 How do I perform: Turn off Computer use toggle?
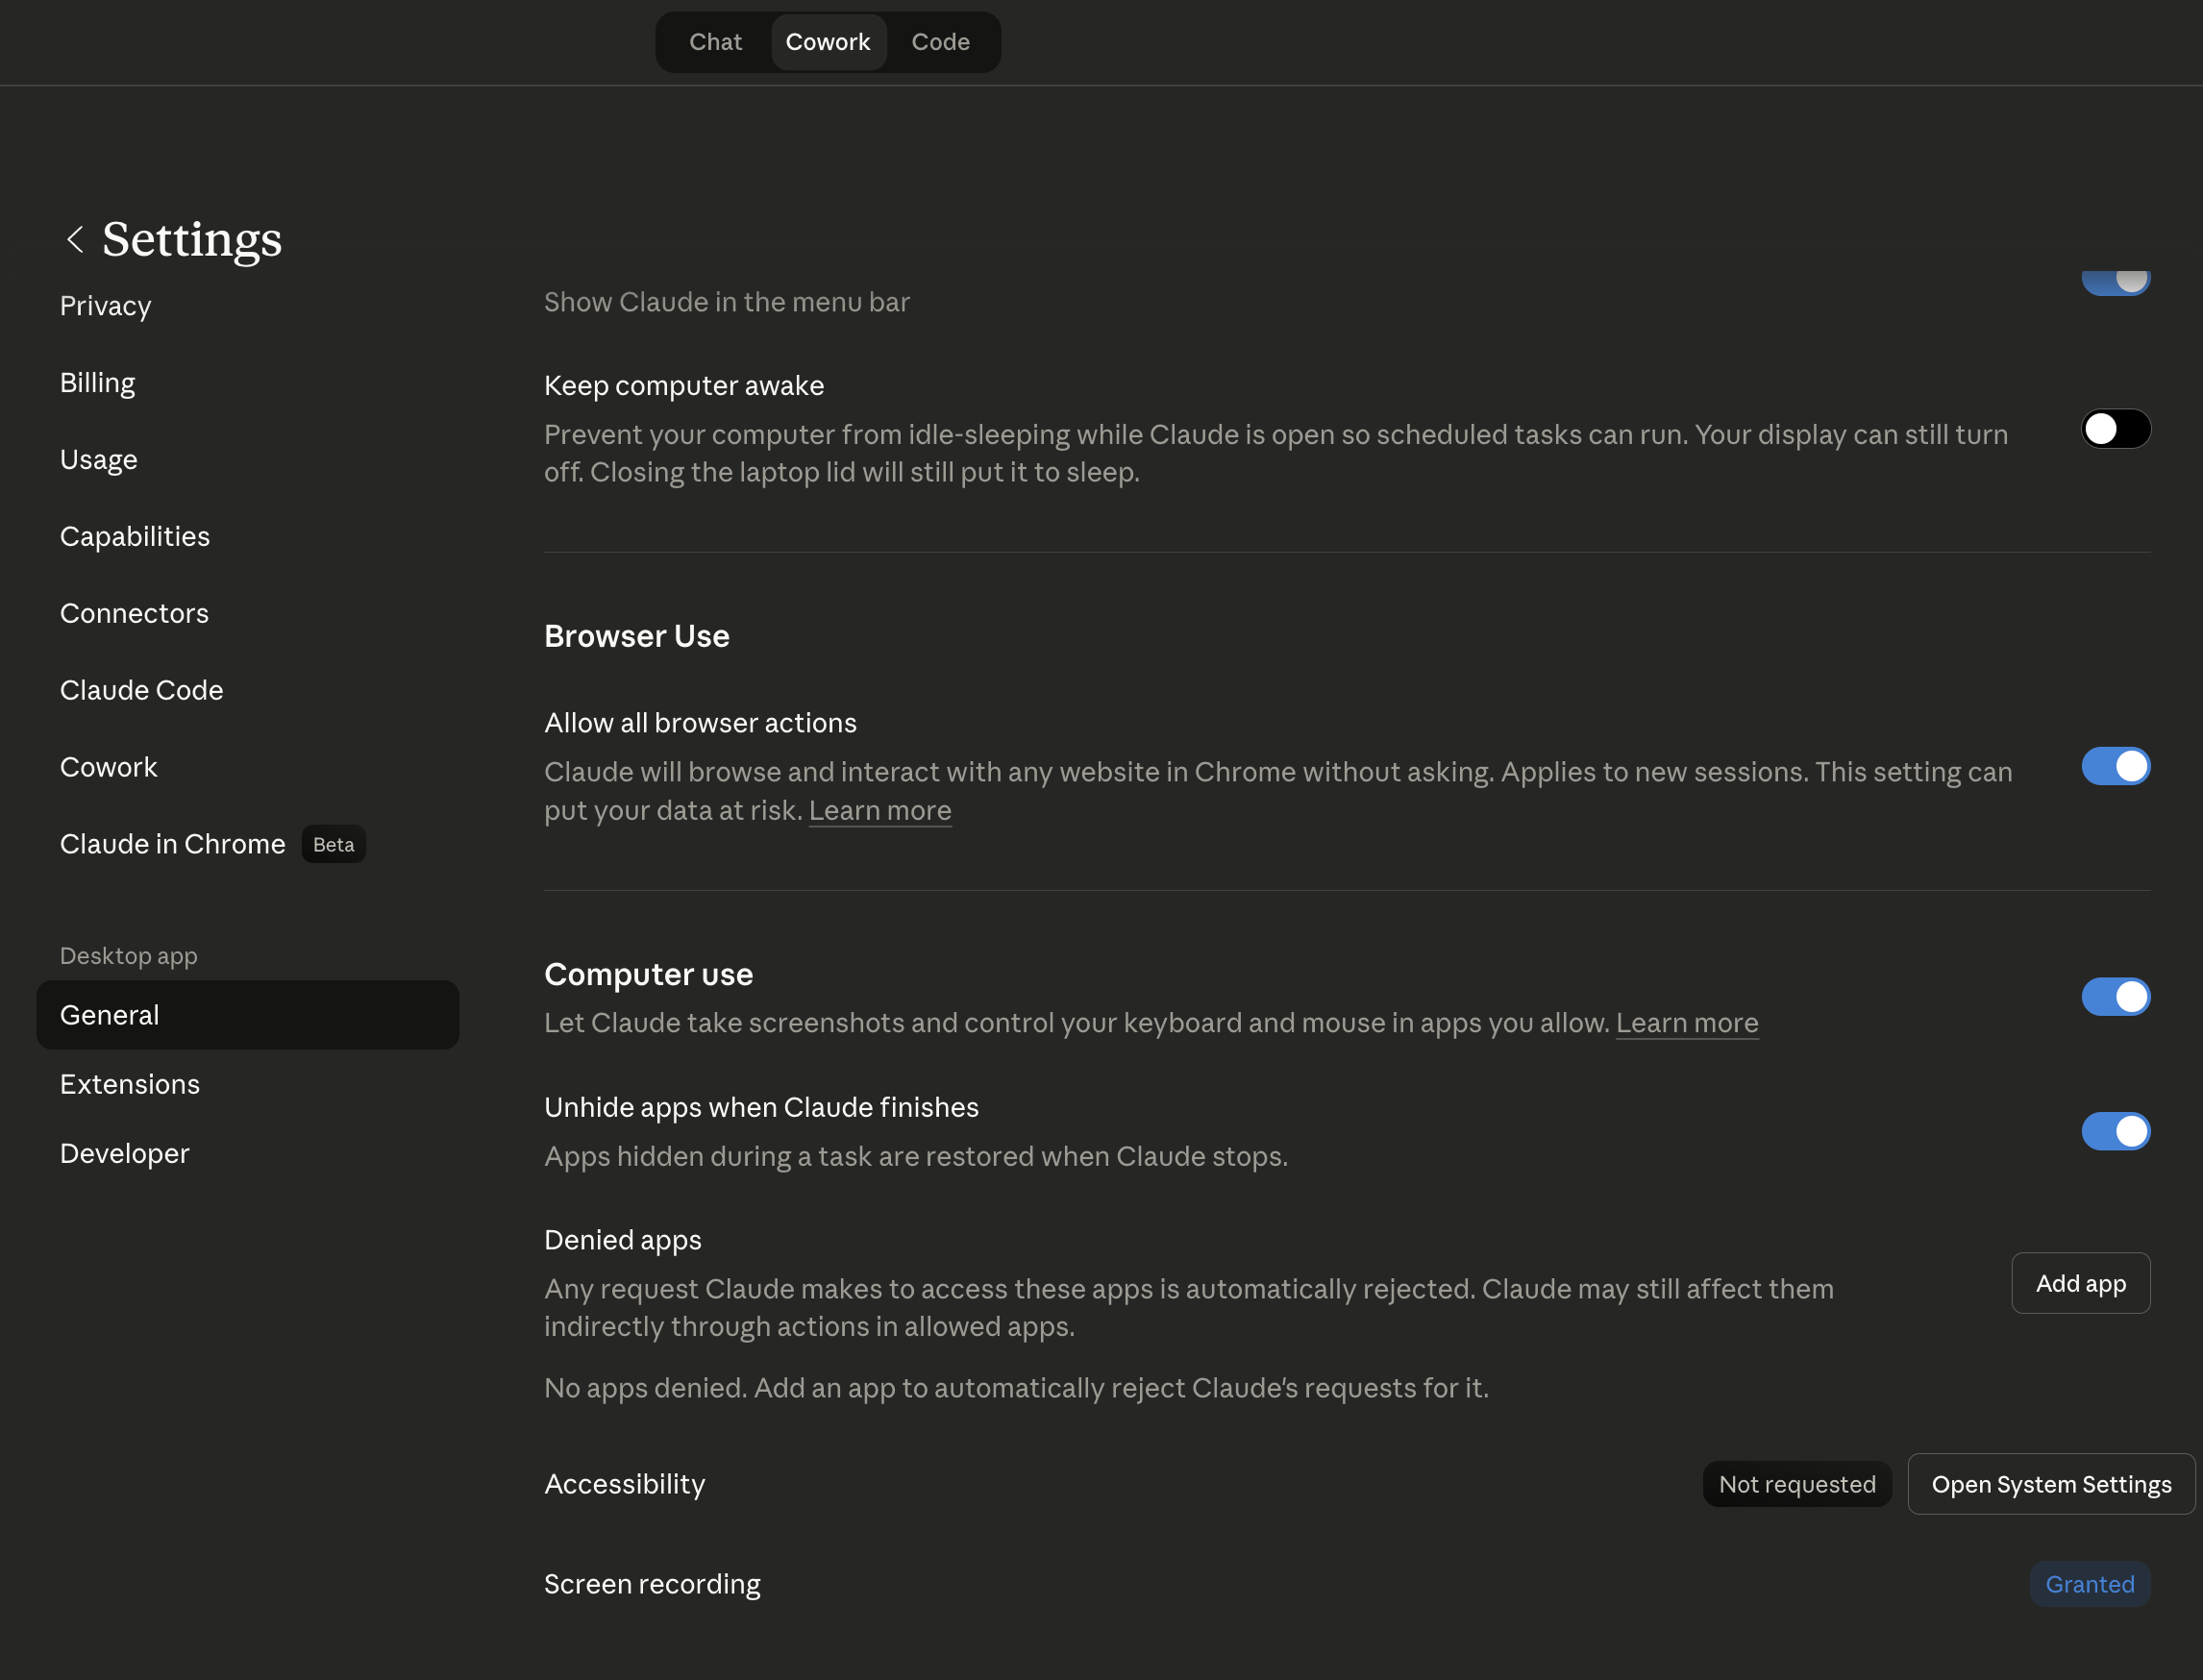[x=2114, y=997]
